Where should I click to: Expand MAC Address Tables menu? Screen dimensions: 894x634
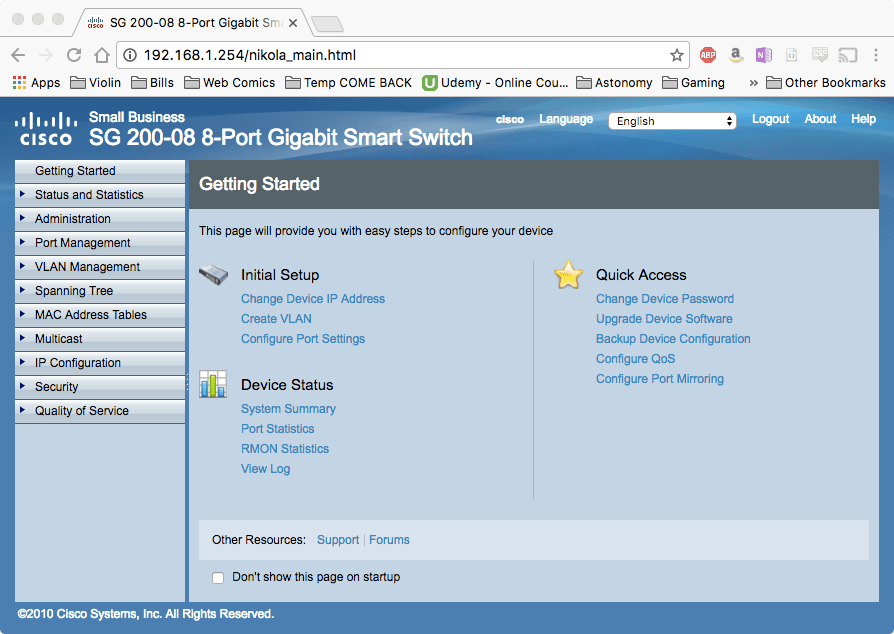[100, 315]
